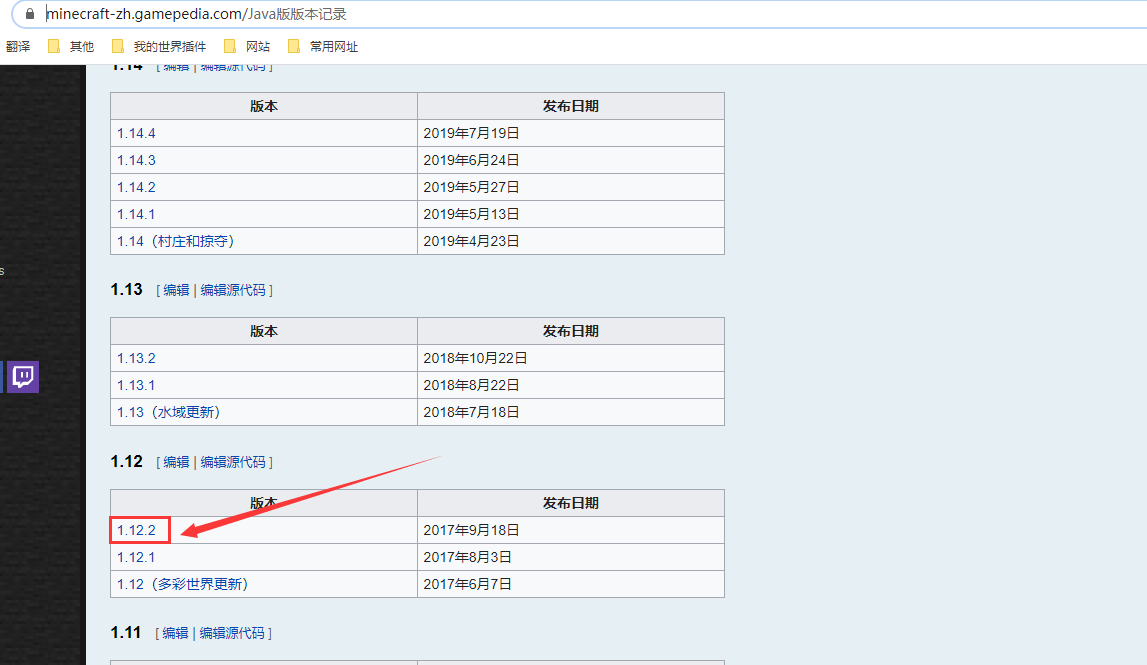The width and height of the screenshot is (1147, 665).
Task: Click the 1.13 section heading
Action: pyautogui.click(x=127, y=290)
